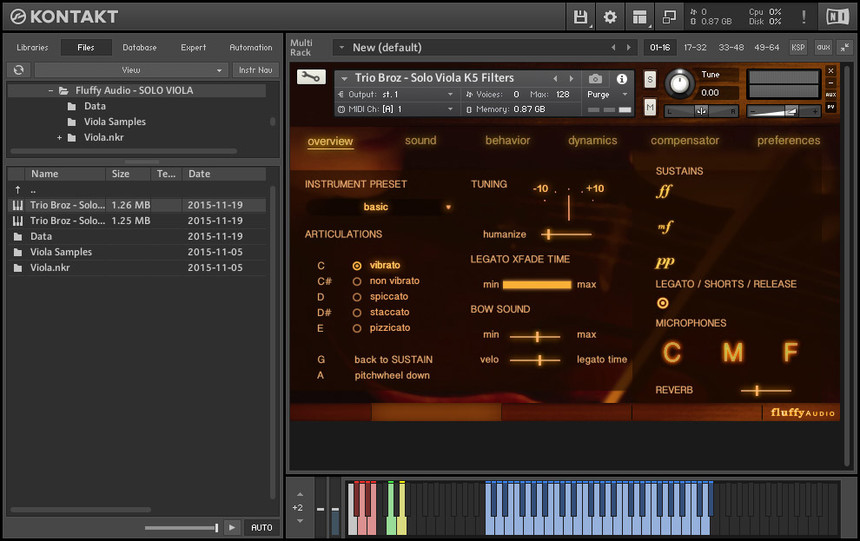860x541 pixels.
Task: Open the preferences page
Action: 789,140
